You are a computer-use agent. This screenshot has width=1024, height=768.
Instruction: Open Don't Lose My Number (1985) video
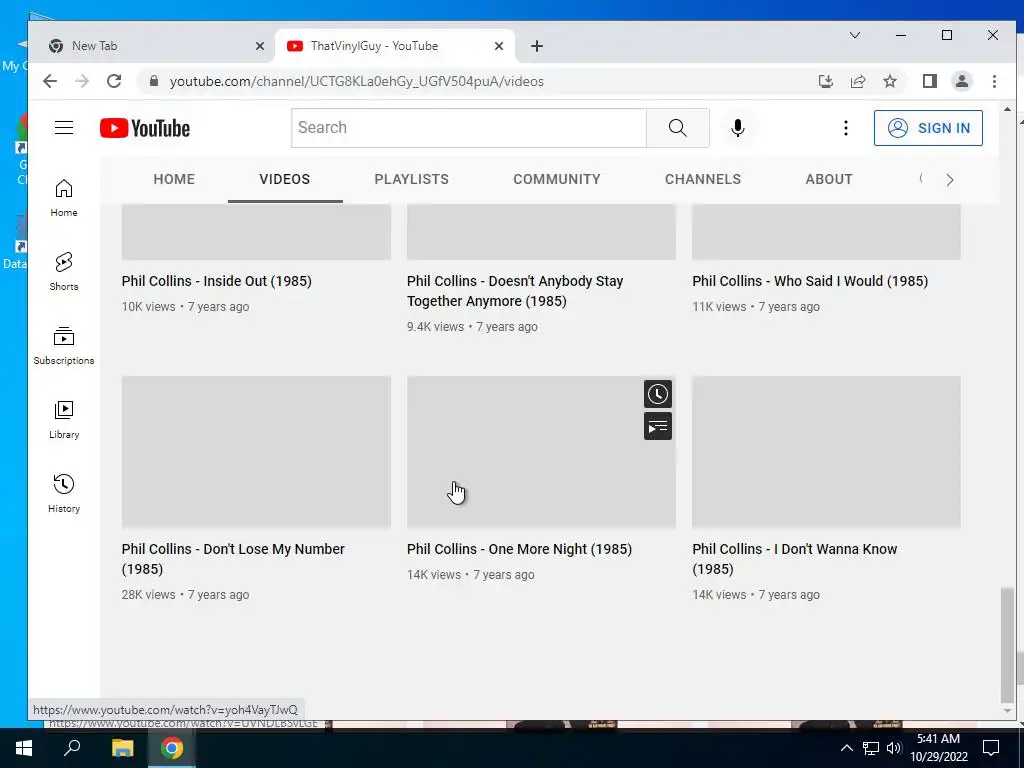click(x=233, y=558)
